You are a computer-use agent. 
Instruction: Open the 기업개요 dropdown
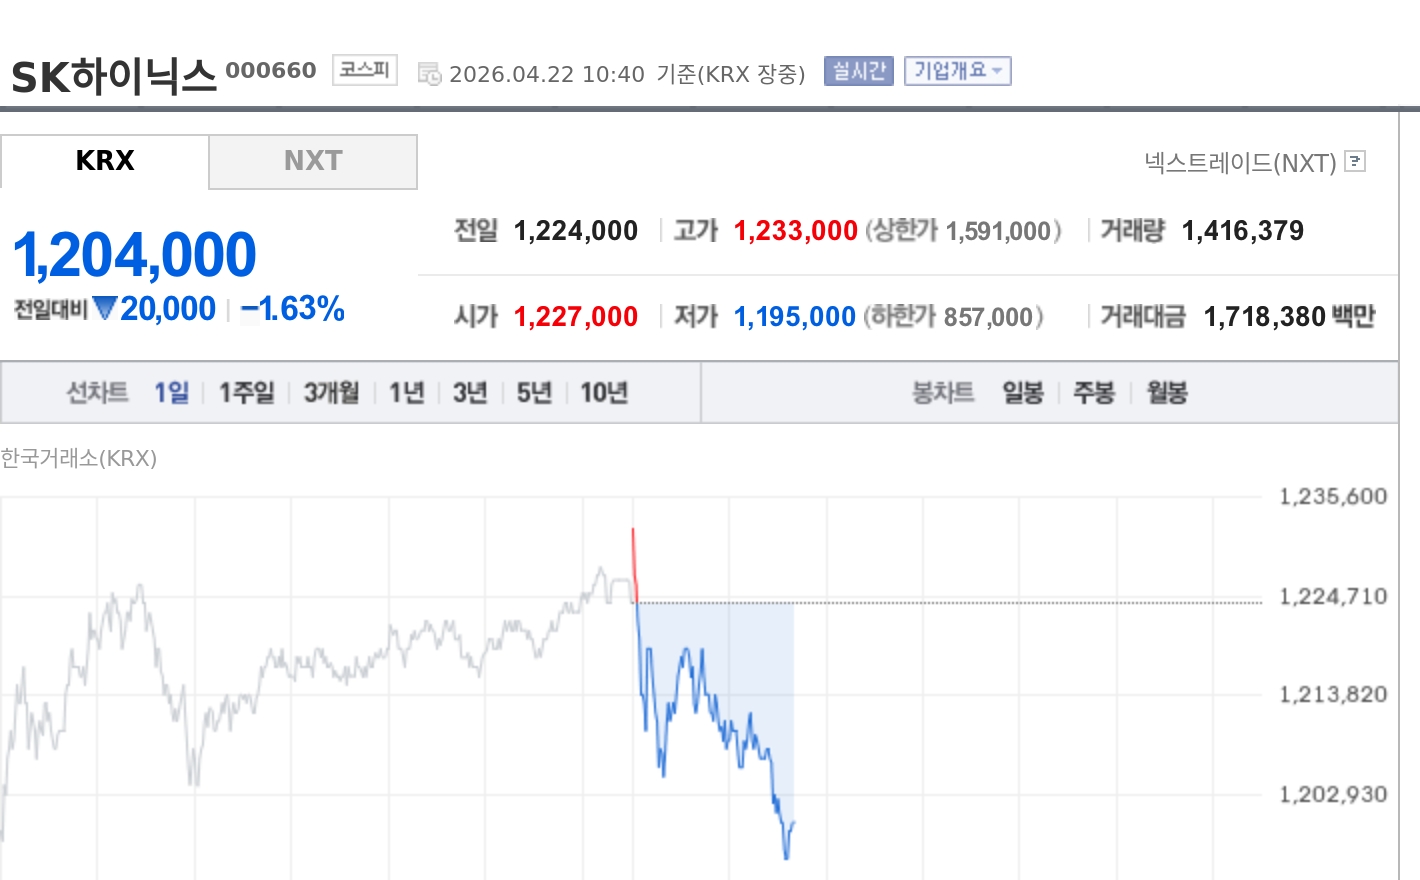(957, 70)
